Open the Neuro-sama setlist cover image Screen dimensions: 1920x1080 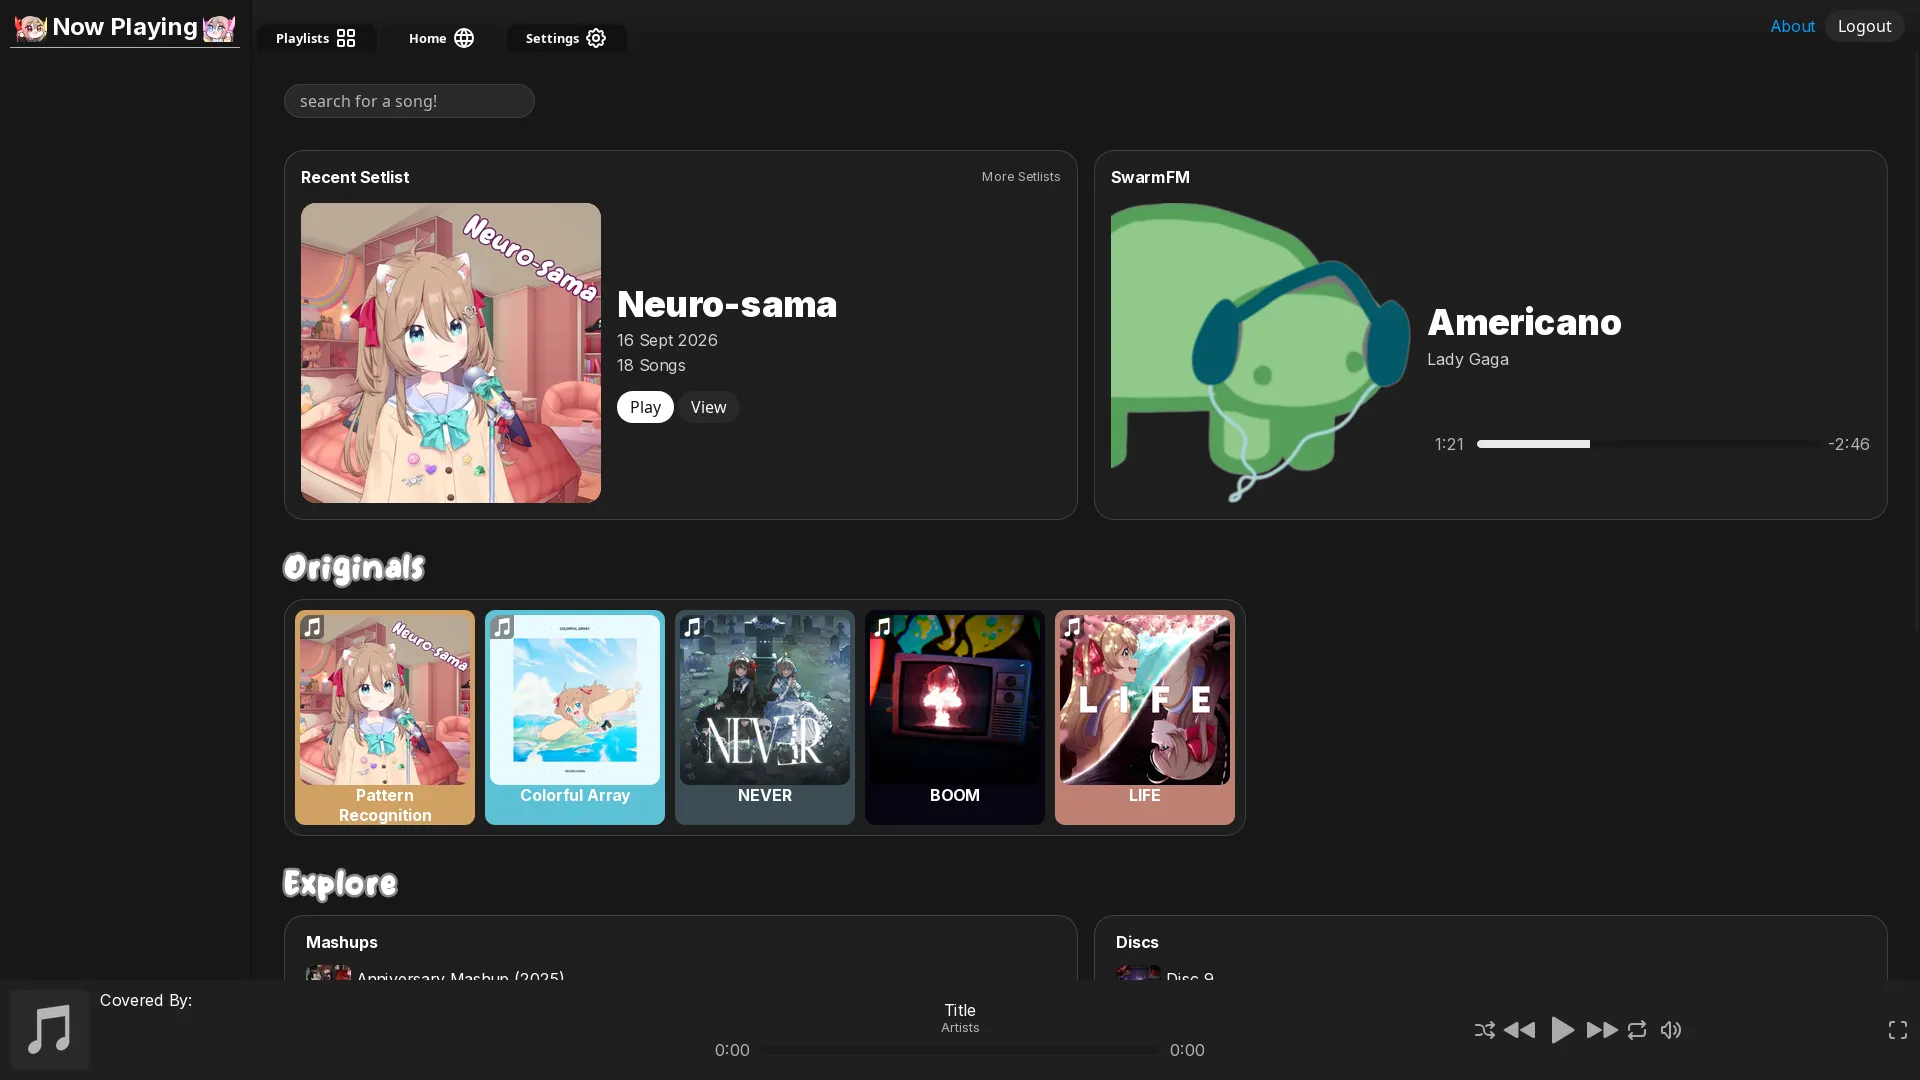(451, 353)
